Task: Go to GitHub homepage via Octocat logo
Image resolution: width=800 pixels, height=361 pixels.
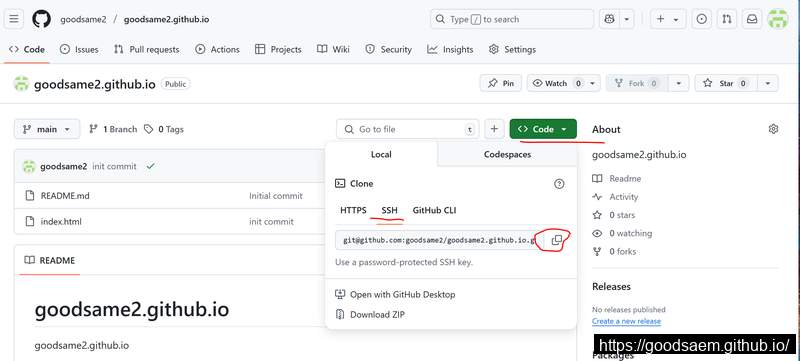Action: (41, 19)
